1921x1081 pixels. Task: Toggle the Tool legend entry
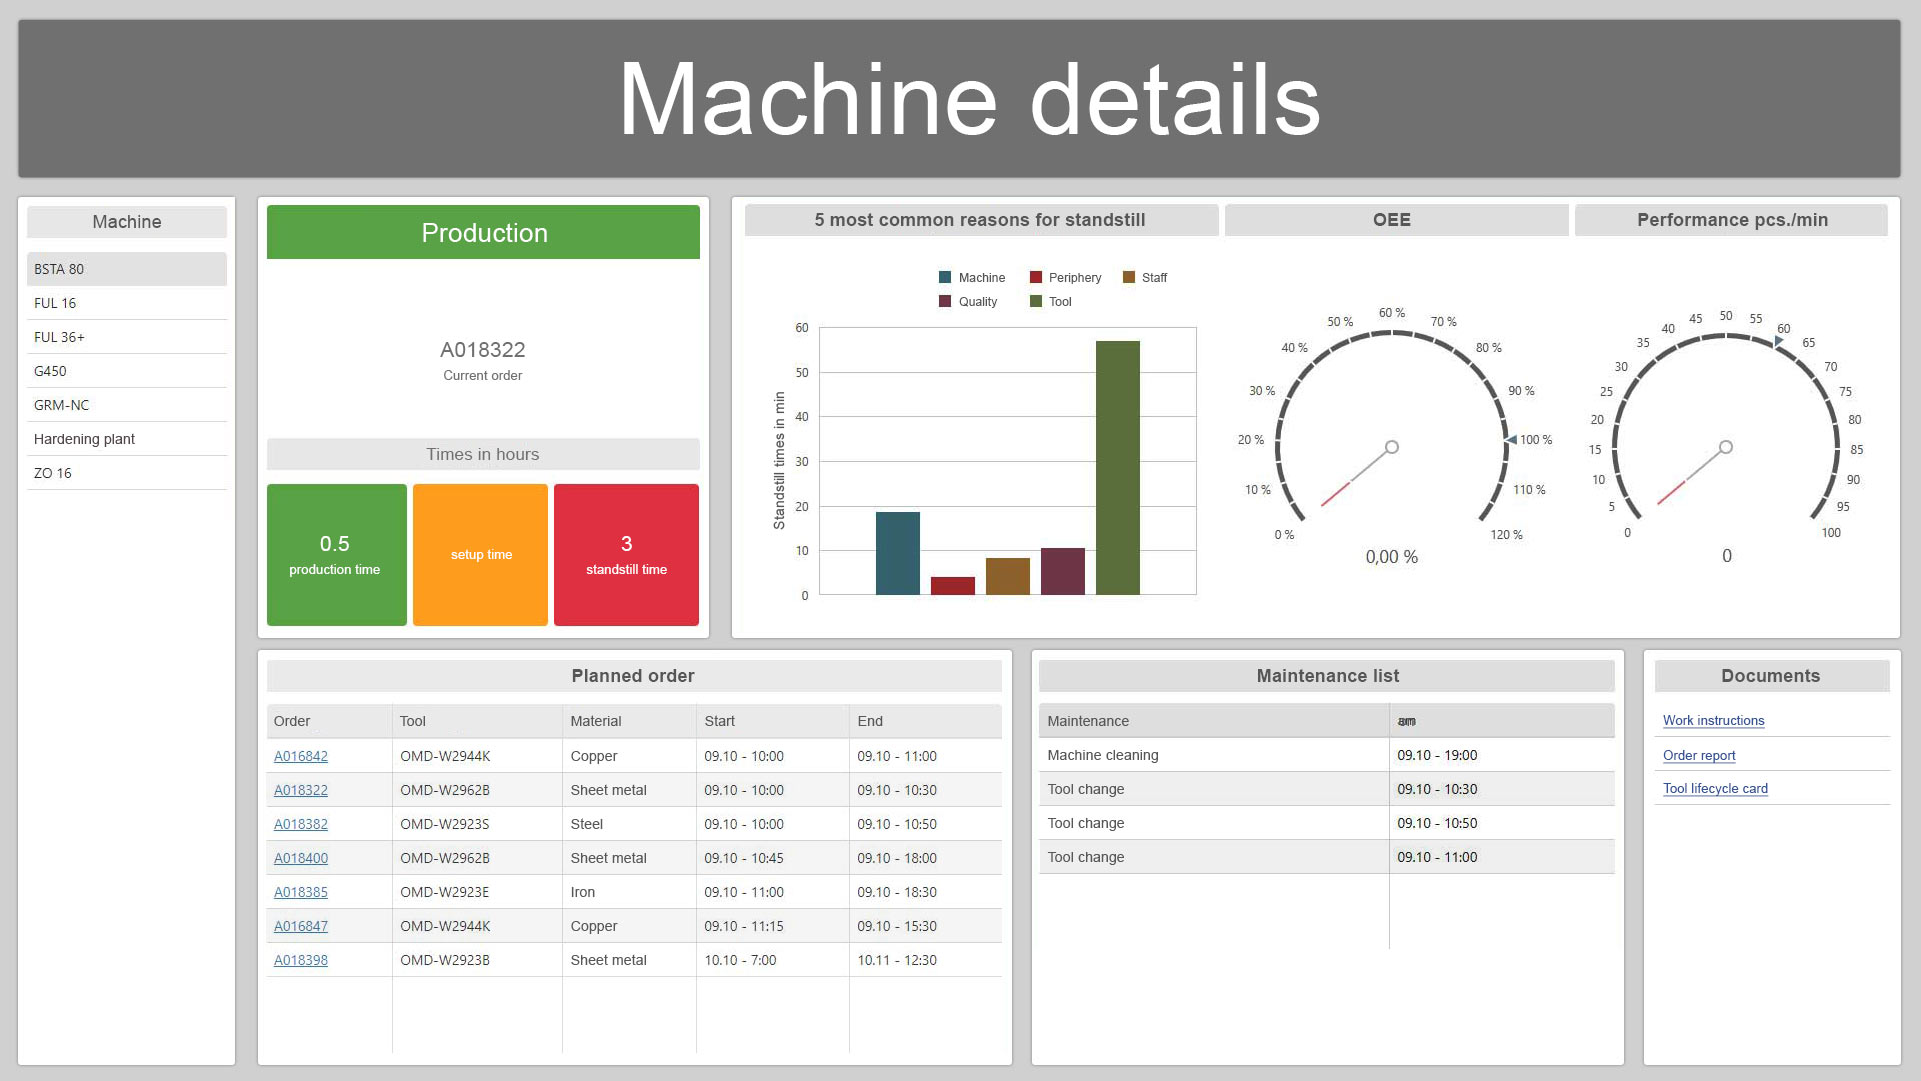pyautogui.click(x=1059, y=302)
